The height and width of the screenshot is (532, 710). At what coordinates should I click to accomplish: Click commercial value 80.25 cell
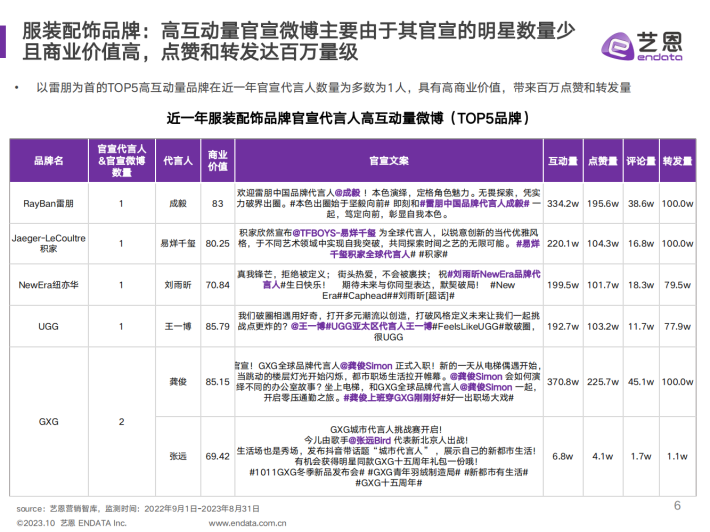(x=218, y=243)
